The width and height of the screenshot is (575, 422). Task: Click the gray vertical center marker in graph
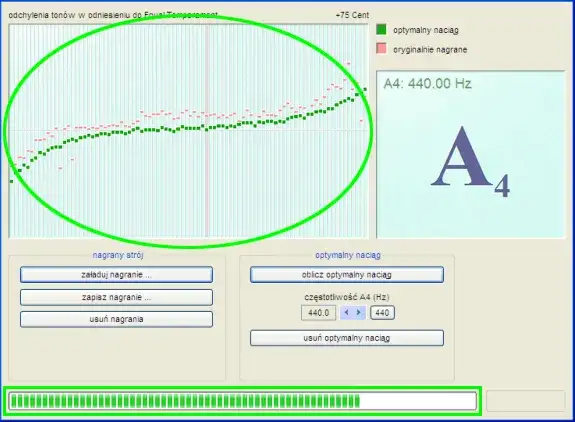[x=207, y=131]
